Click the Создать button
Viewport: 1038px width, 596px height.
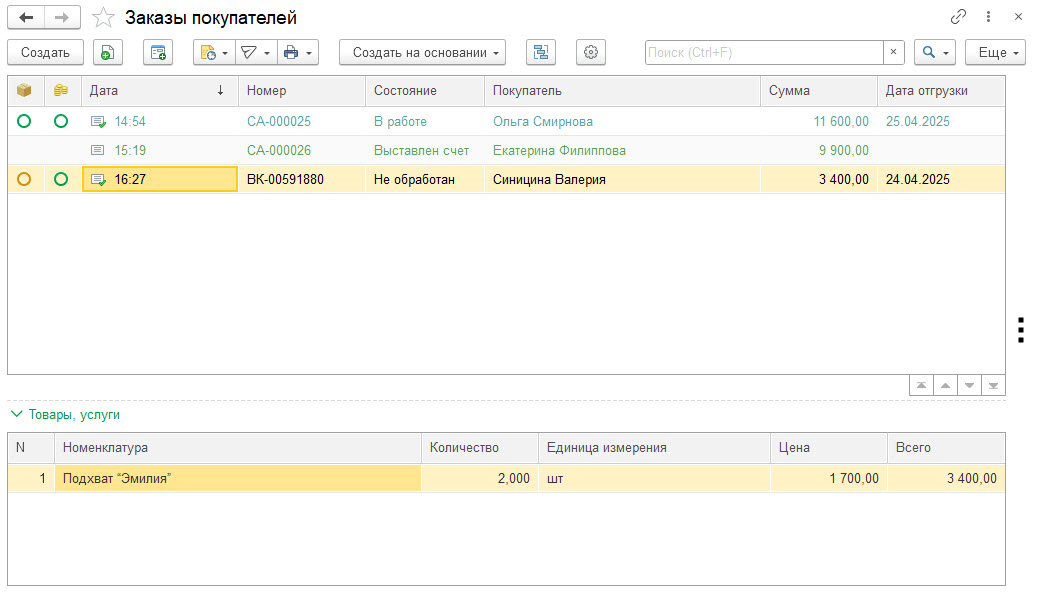[45, 52]
